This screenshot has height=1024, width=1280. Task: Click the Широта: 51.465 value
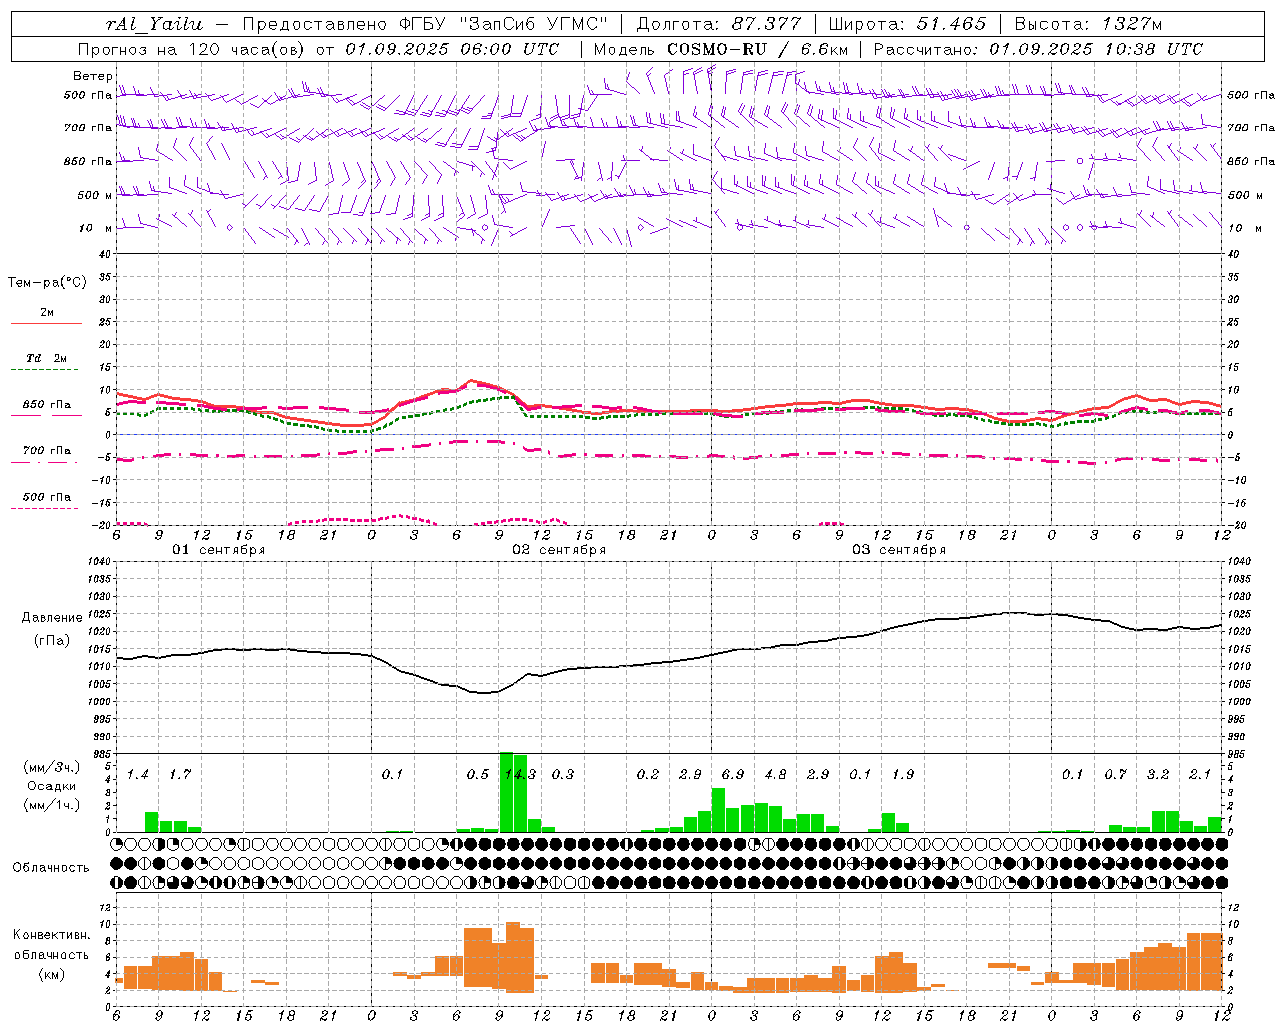coord(908,24)
